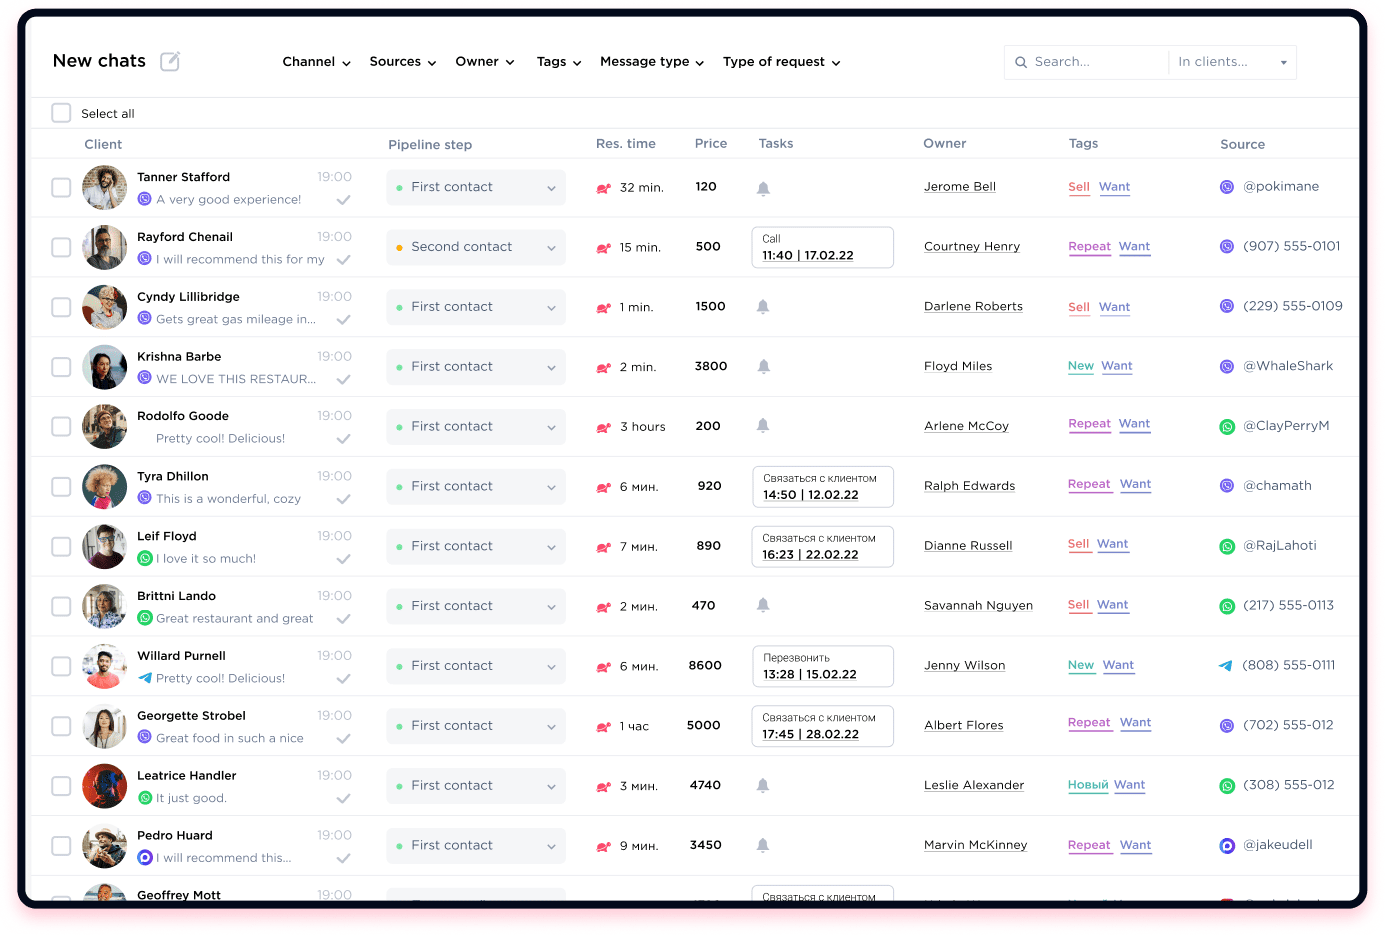Click the search magnifier icon
This screenshot has height=935, width=1385.
[x=1021, y=62]
